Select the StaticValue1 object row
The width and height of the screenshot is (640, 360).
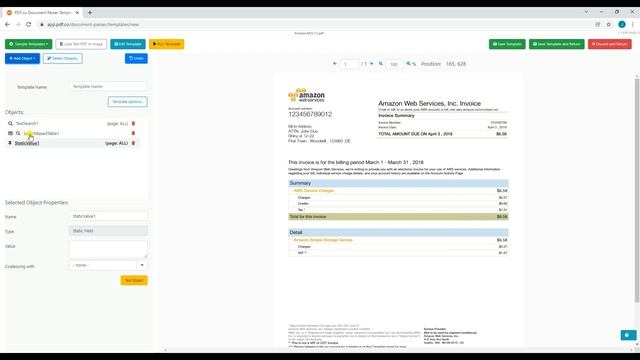tap(71, 143)
